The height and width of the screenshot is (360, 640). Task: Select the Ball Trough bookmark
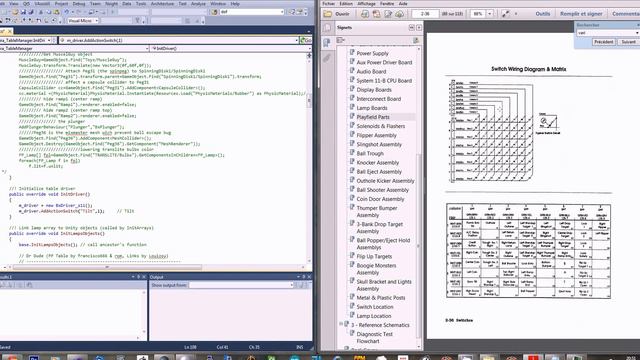click(370, 153)
